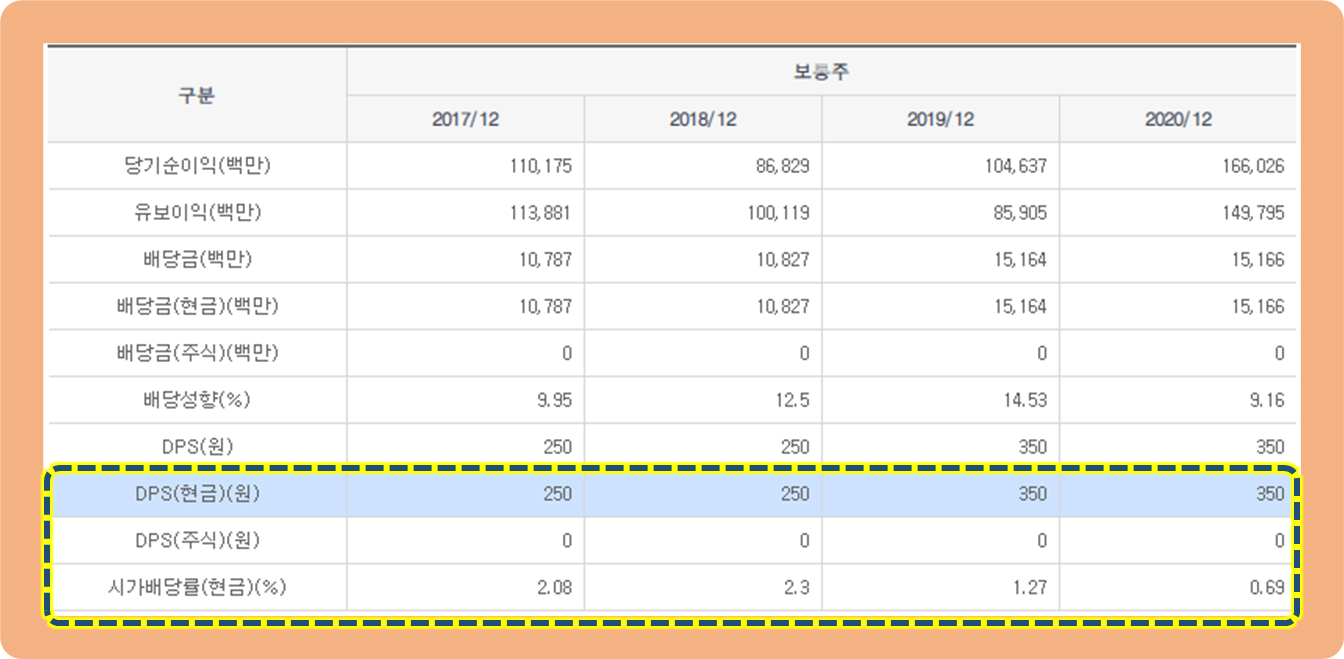
Task: Select dividend yield 2.08
Action: (555, 588)
